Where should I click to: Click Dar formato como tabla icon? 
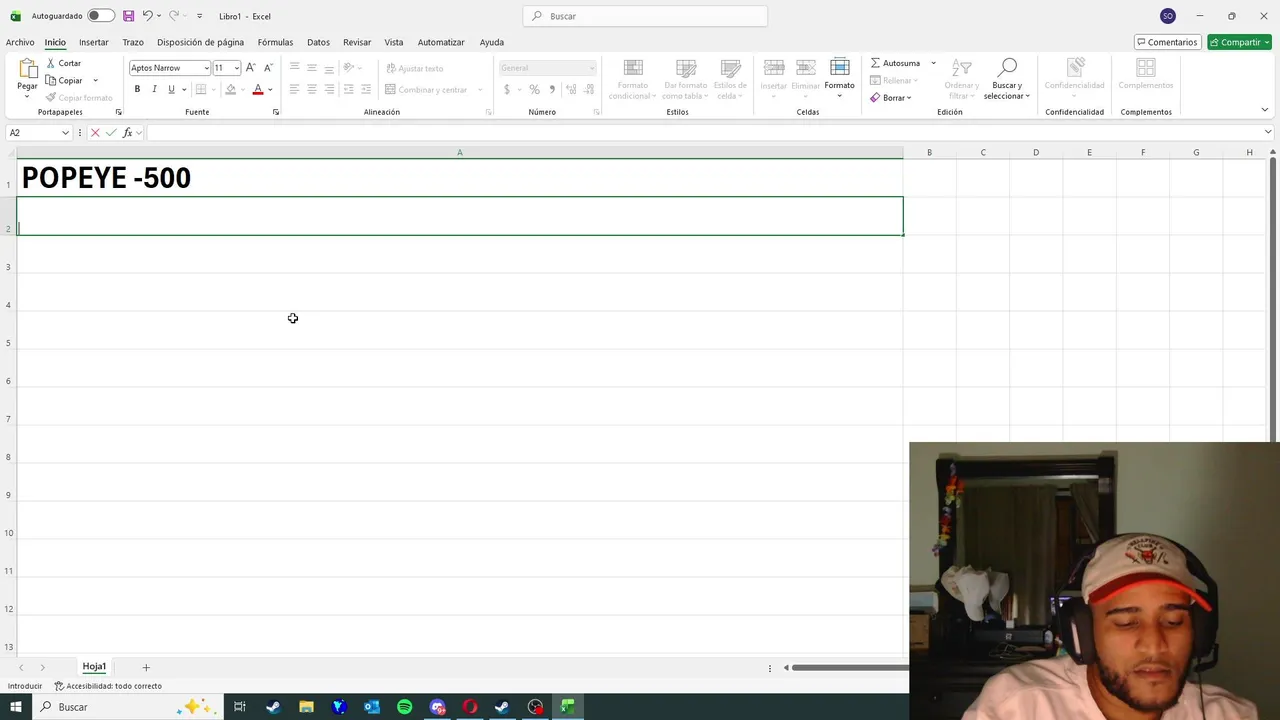point(686,68)
